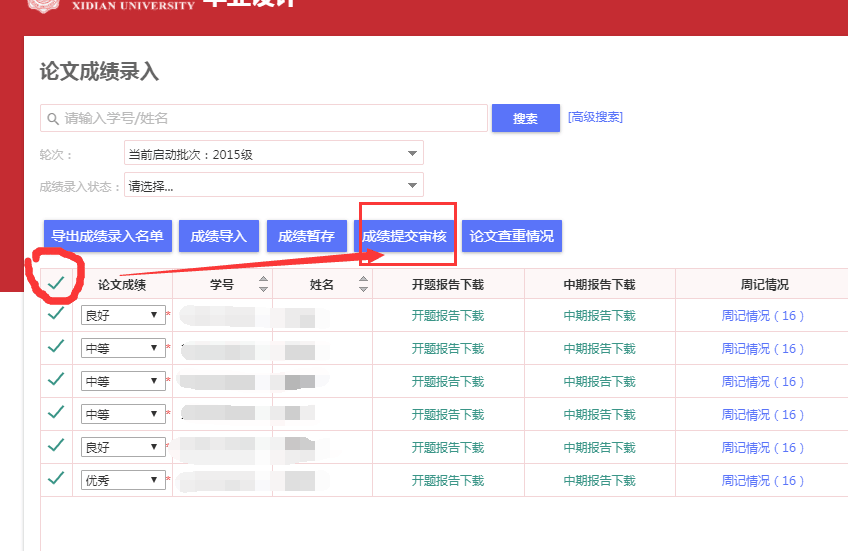Click the Xidian University logo icon
Viewport: 848px width, 551px height.
click(42, 5)
